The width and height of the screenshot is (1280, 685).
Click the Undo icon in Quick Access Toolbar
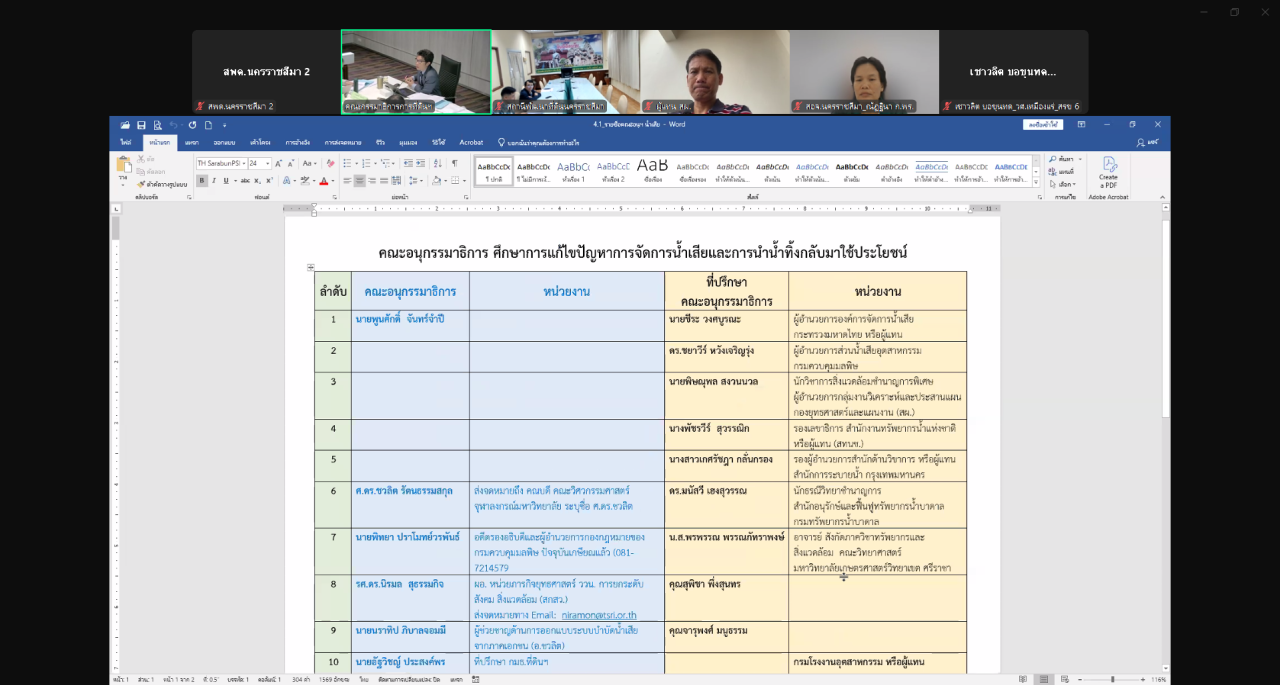pyautogui.click(x=174, y=125)
